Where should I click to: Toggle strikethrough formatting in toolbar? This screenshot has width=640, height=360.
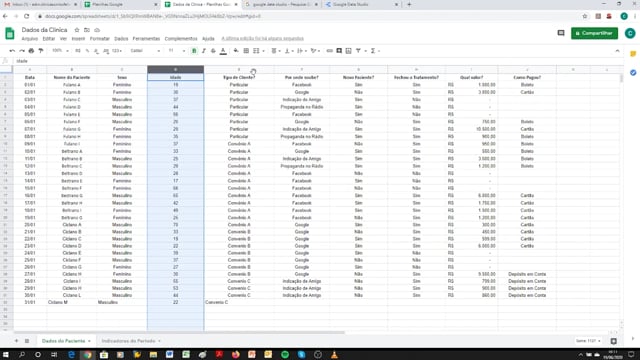[x=213, y=51]
